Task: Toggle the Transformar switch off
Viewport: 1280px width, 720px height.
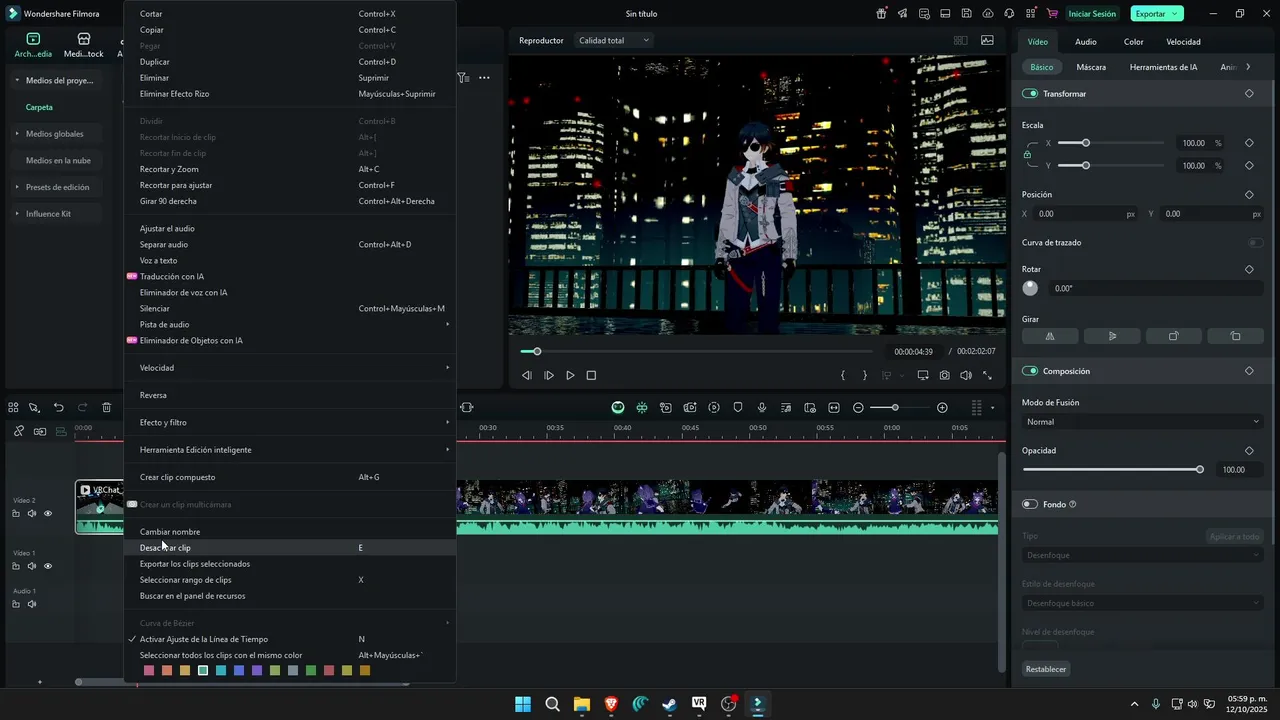Action: pyautogui.click(x=1030, y=94)
